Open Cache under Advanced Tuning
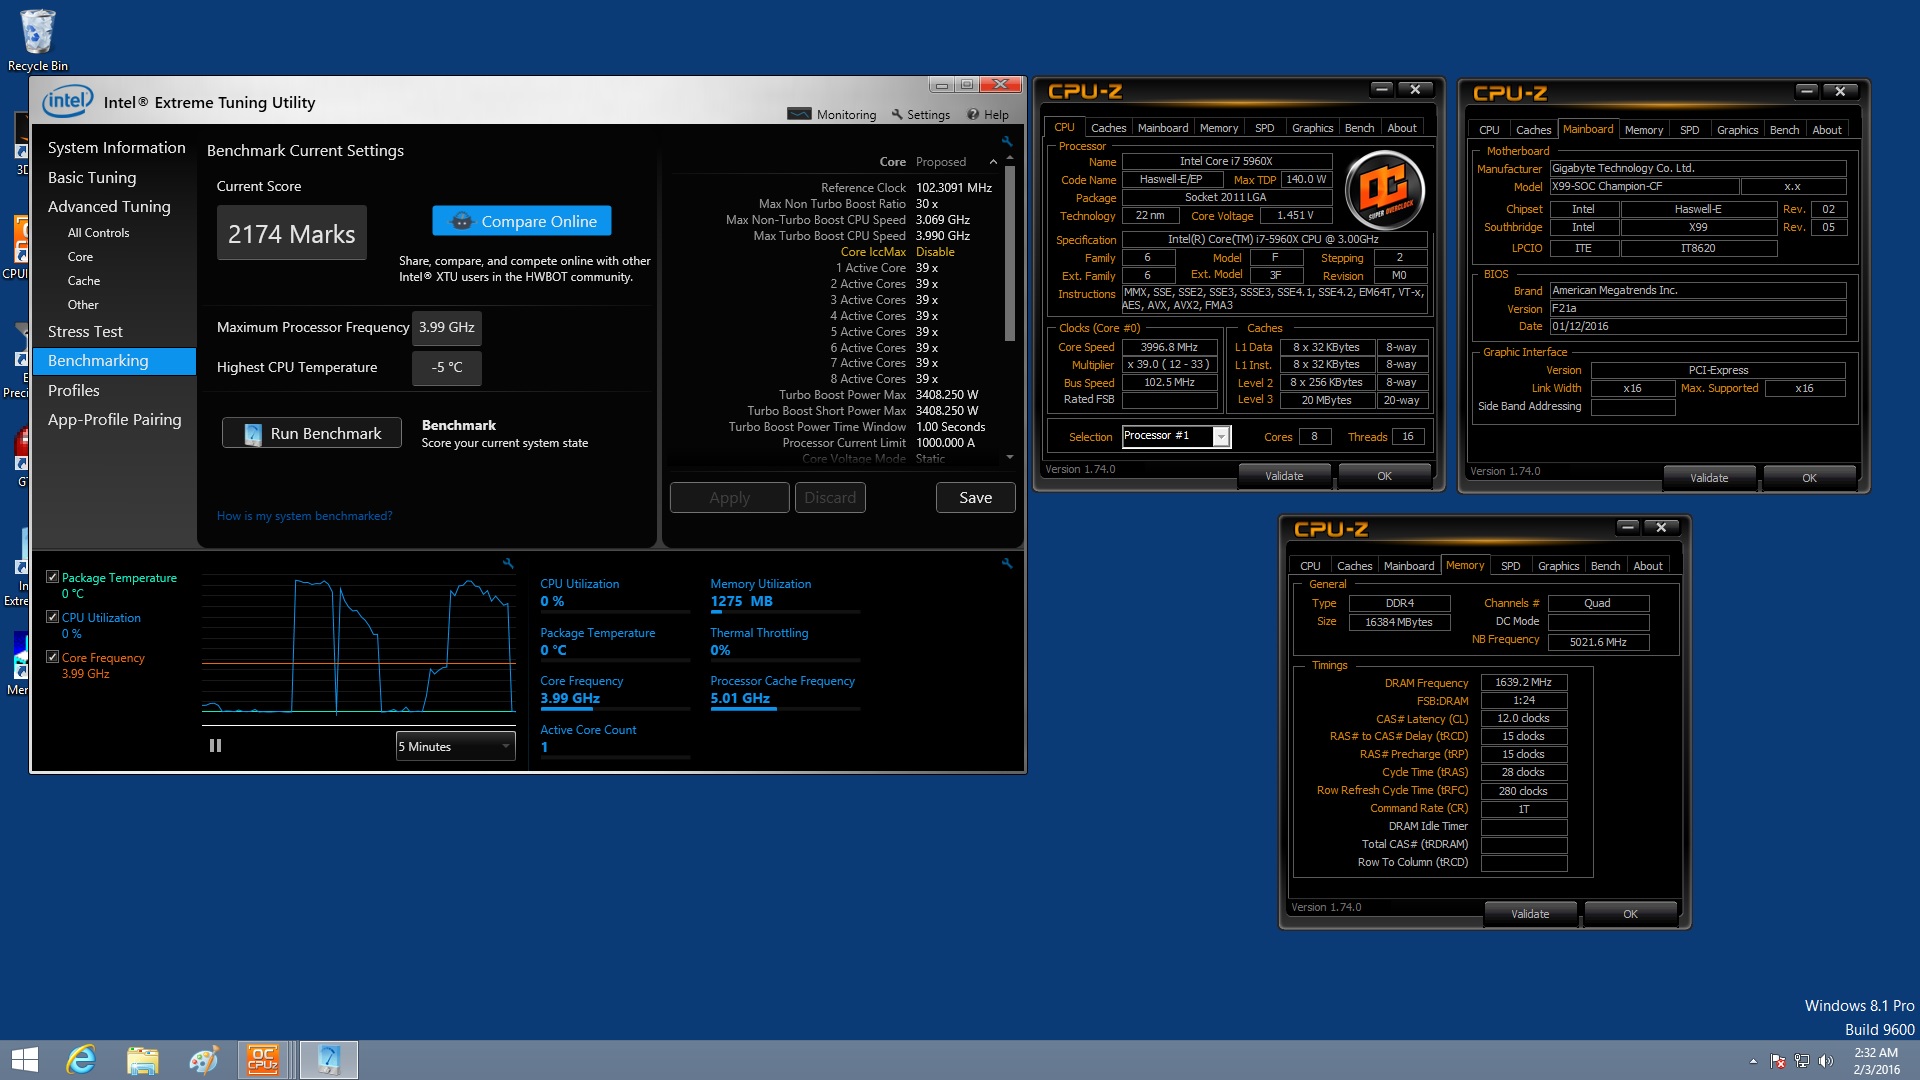This screenshot has width=1920, height=1080. [x=84, y=280]
